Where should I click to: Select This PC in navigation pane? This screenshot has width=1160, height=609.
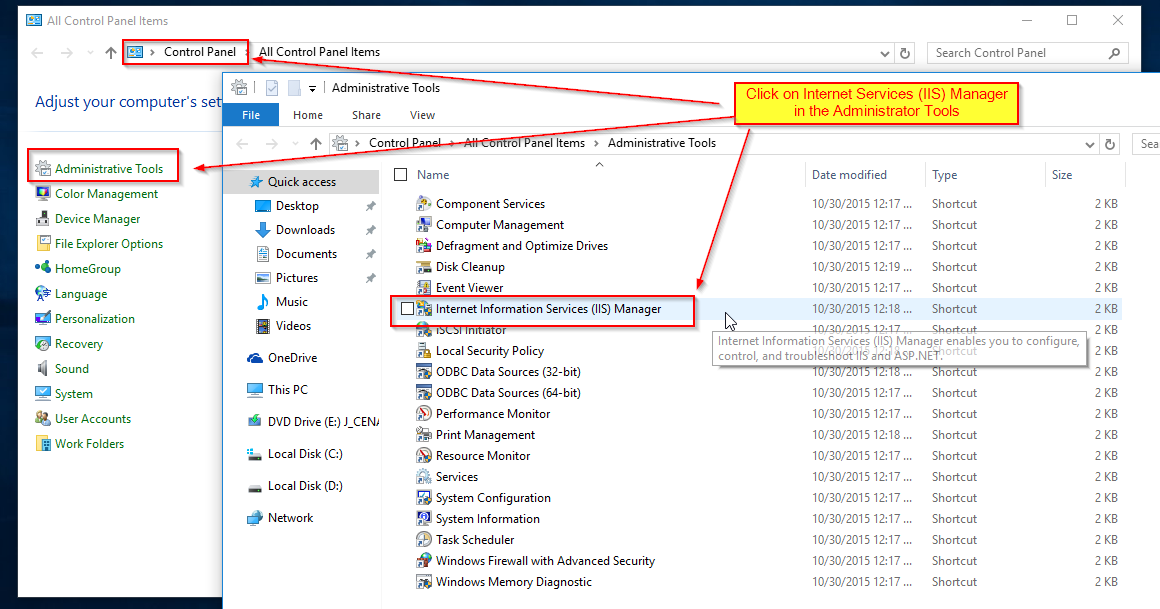tap(288, 389)
